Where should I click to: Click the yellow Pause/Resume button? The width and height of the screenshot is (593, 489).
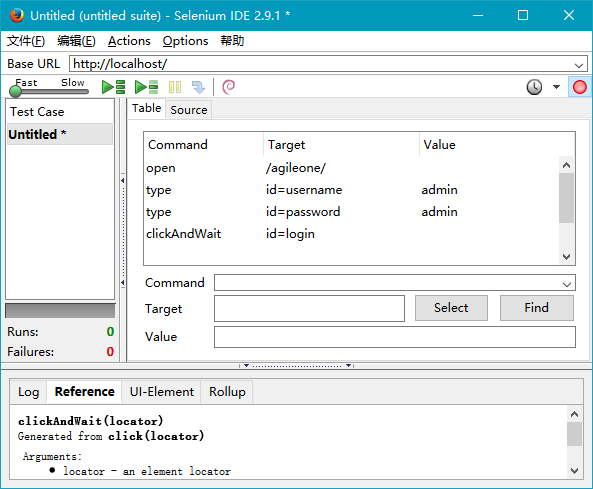(x=175, y=87)
